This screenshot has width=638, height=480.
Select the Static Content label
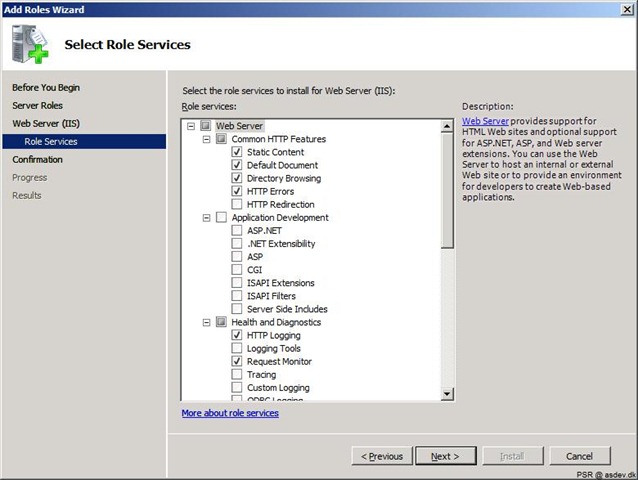275,152
